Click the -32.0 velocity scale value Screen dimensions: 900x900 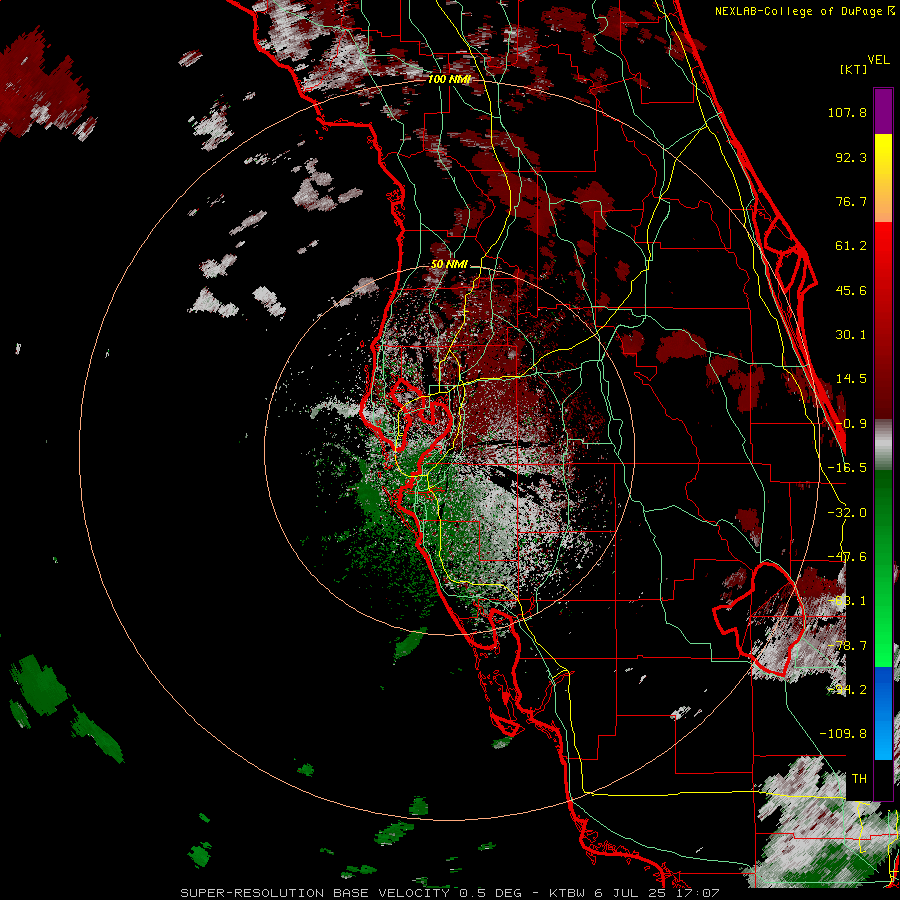847,513
